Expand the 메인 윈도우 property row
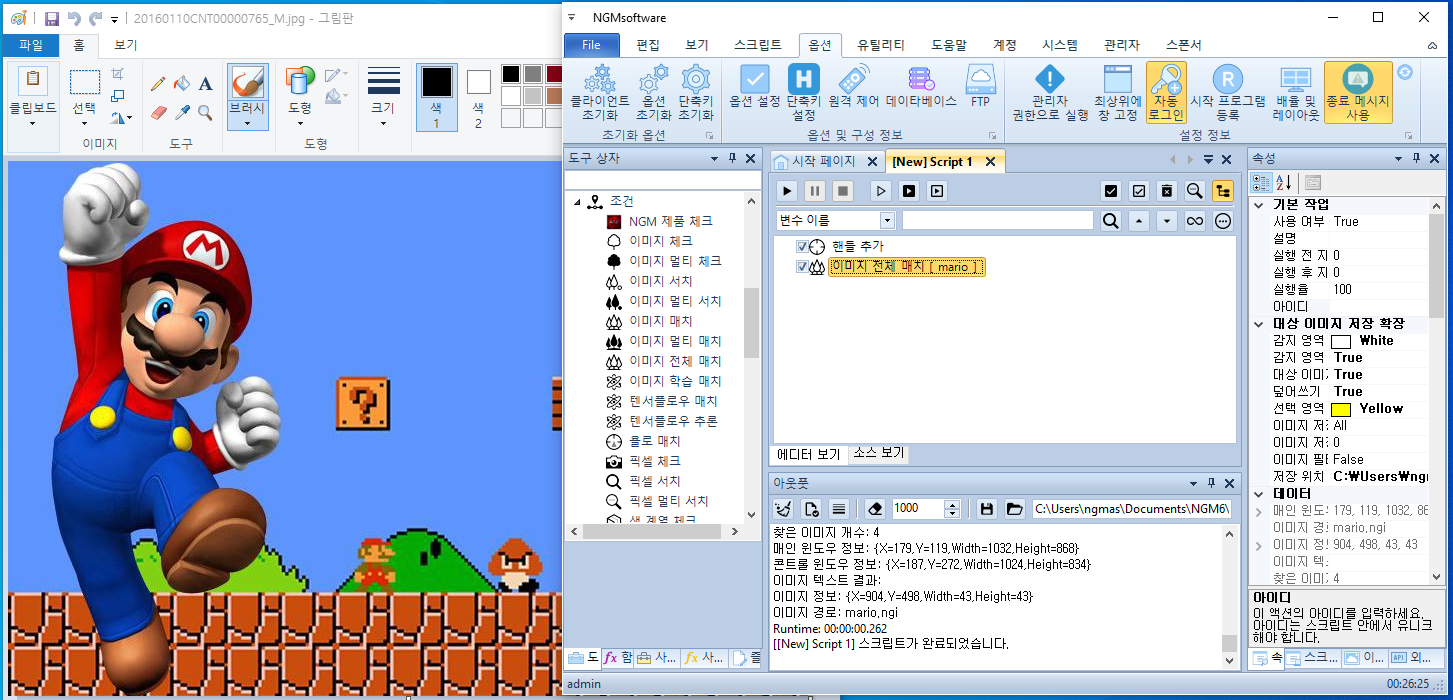This screenshot has height=700, width=1453. (x=1259, y=512)
